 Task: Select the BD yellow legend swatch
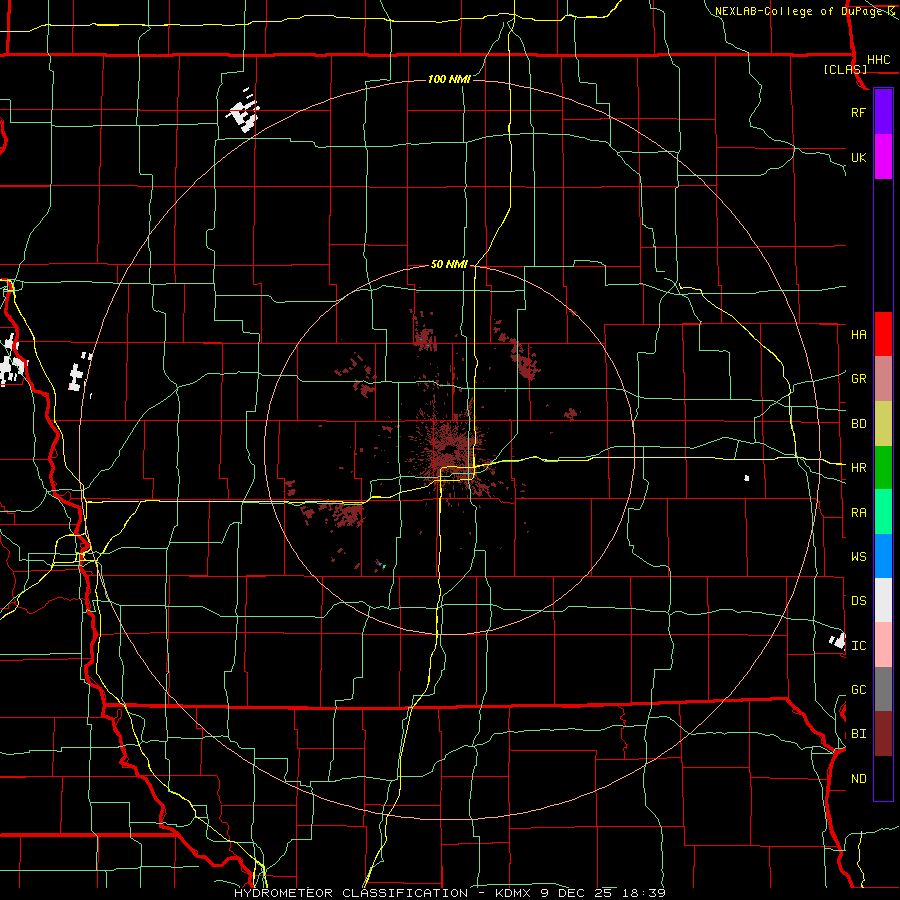(x=883, y=424)
